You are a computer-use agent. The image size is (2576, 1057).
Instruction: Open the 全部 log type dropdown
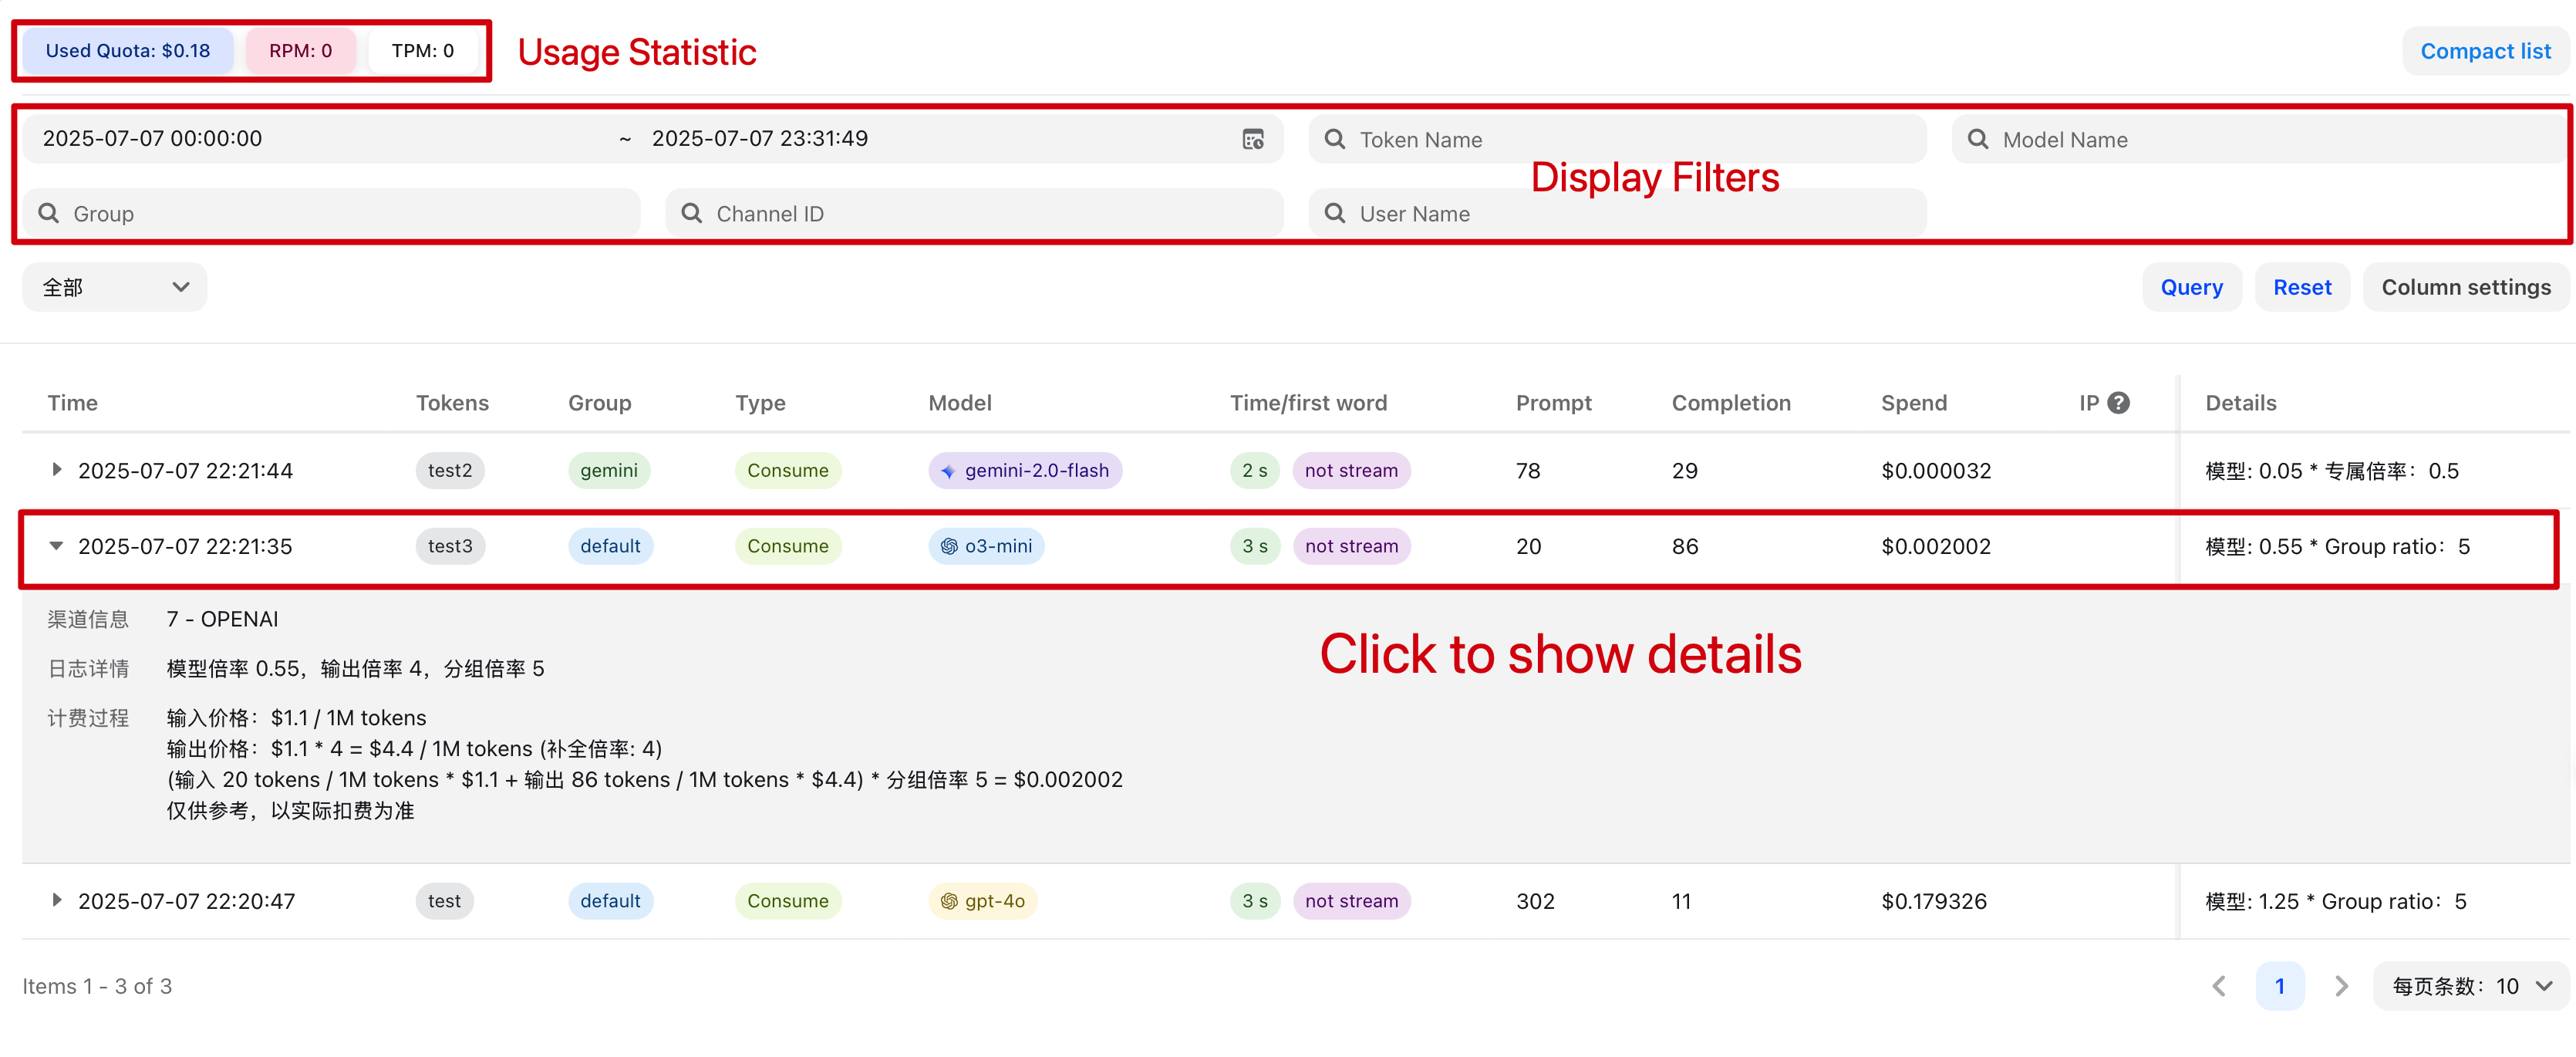click(114, 288)
